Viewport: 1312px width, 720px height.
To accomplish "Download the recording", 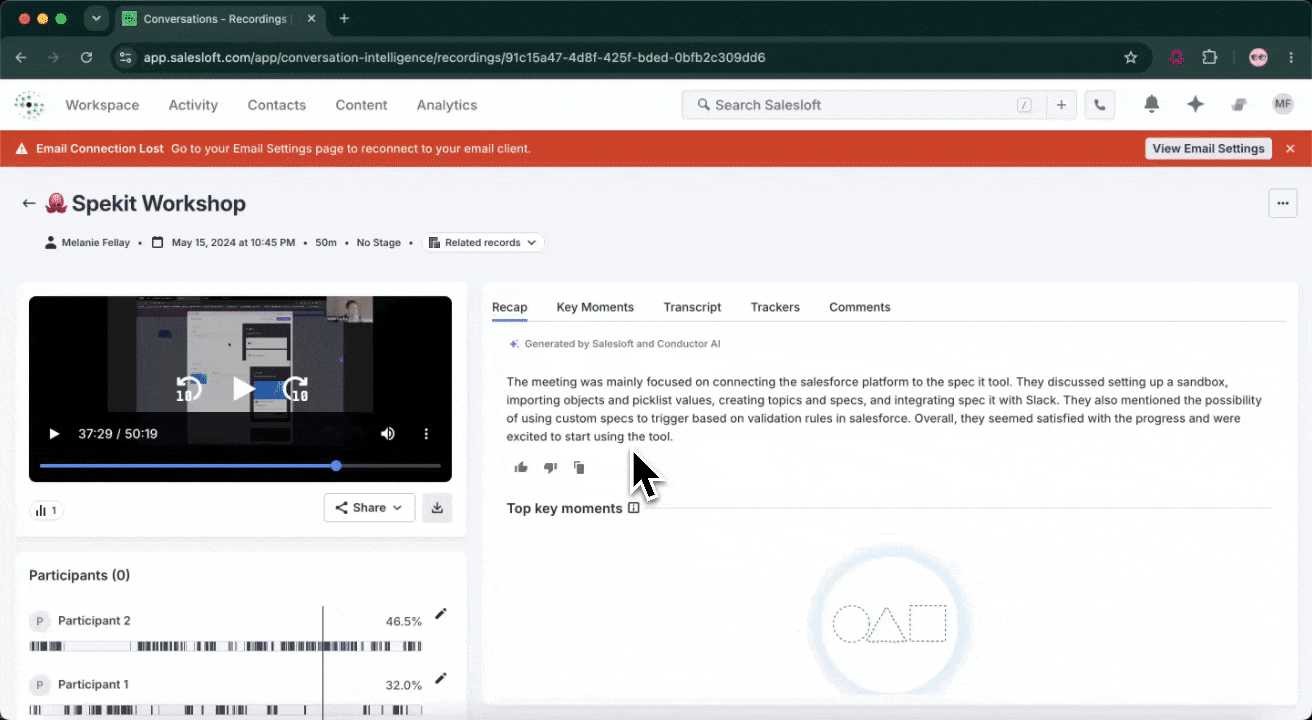I will 437,507.
